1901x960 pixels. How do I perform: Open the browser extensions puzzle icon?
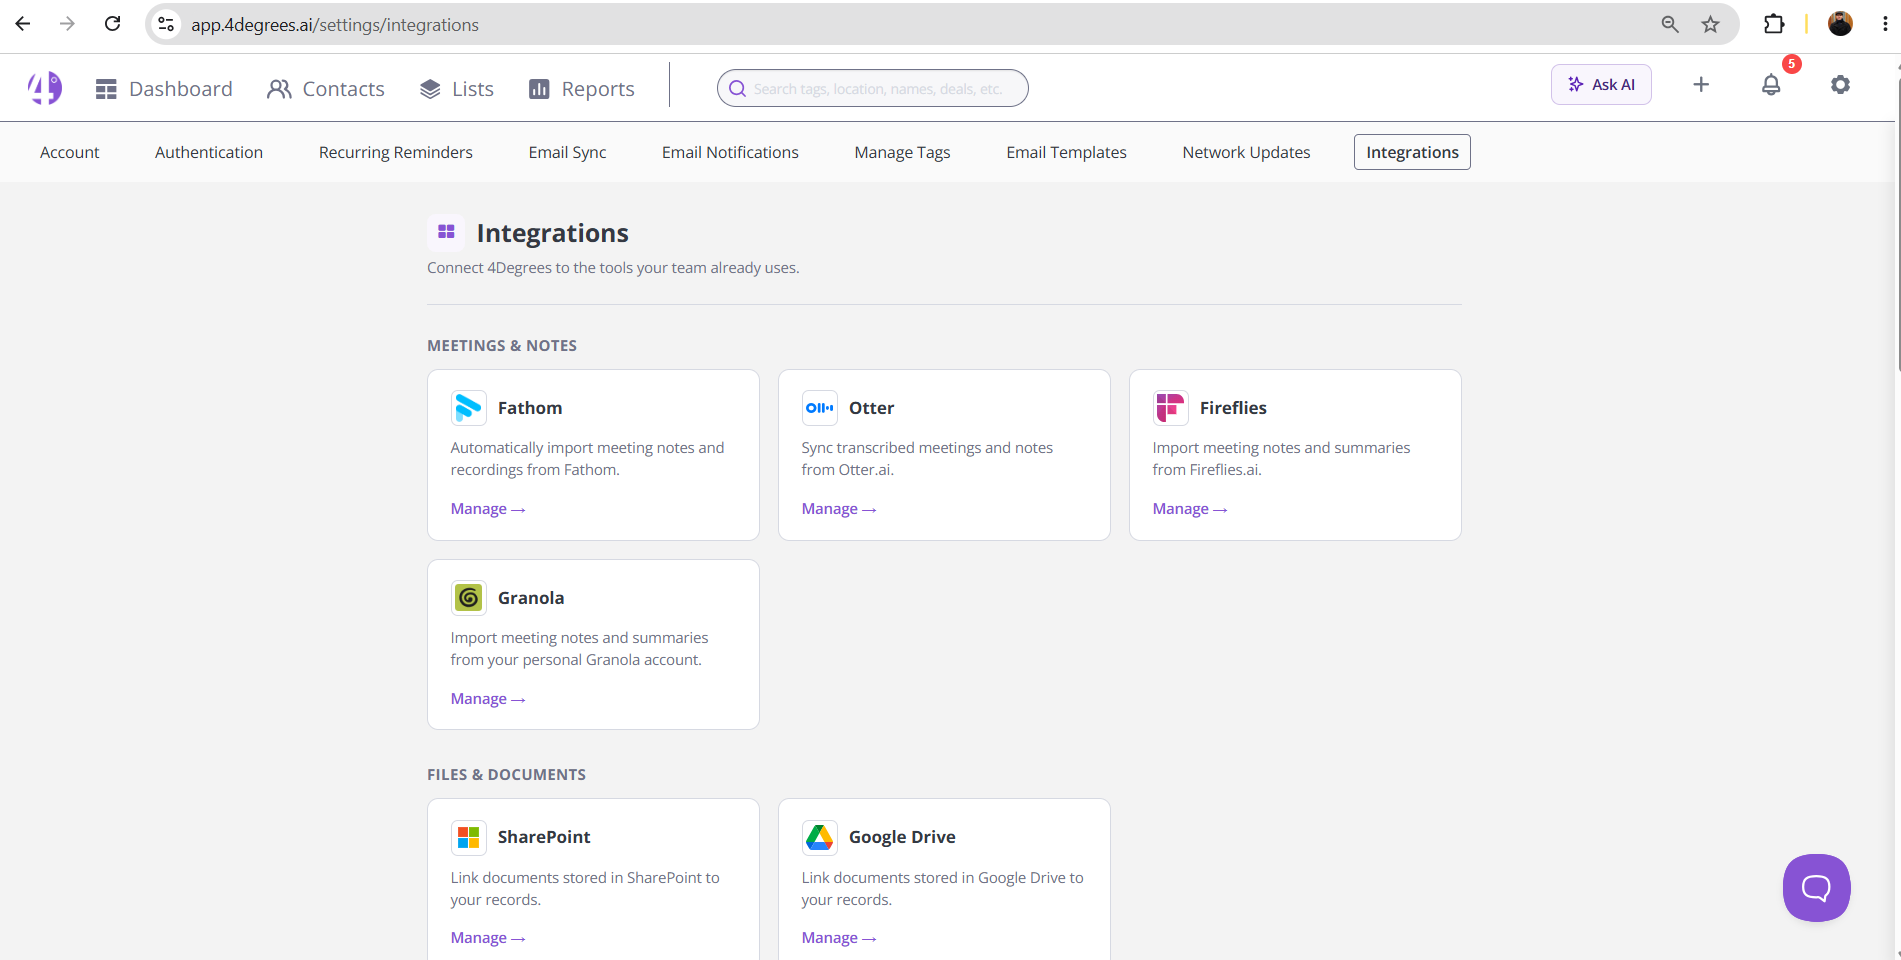(x=1774, y=24)
